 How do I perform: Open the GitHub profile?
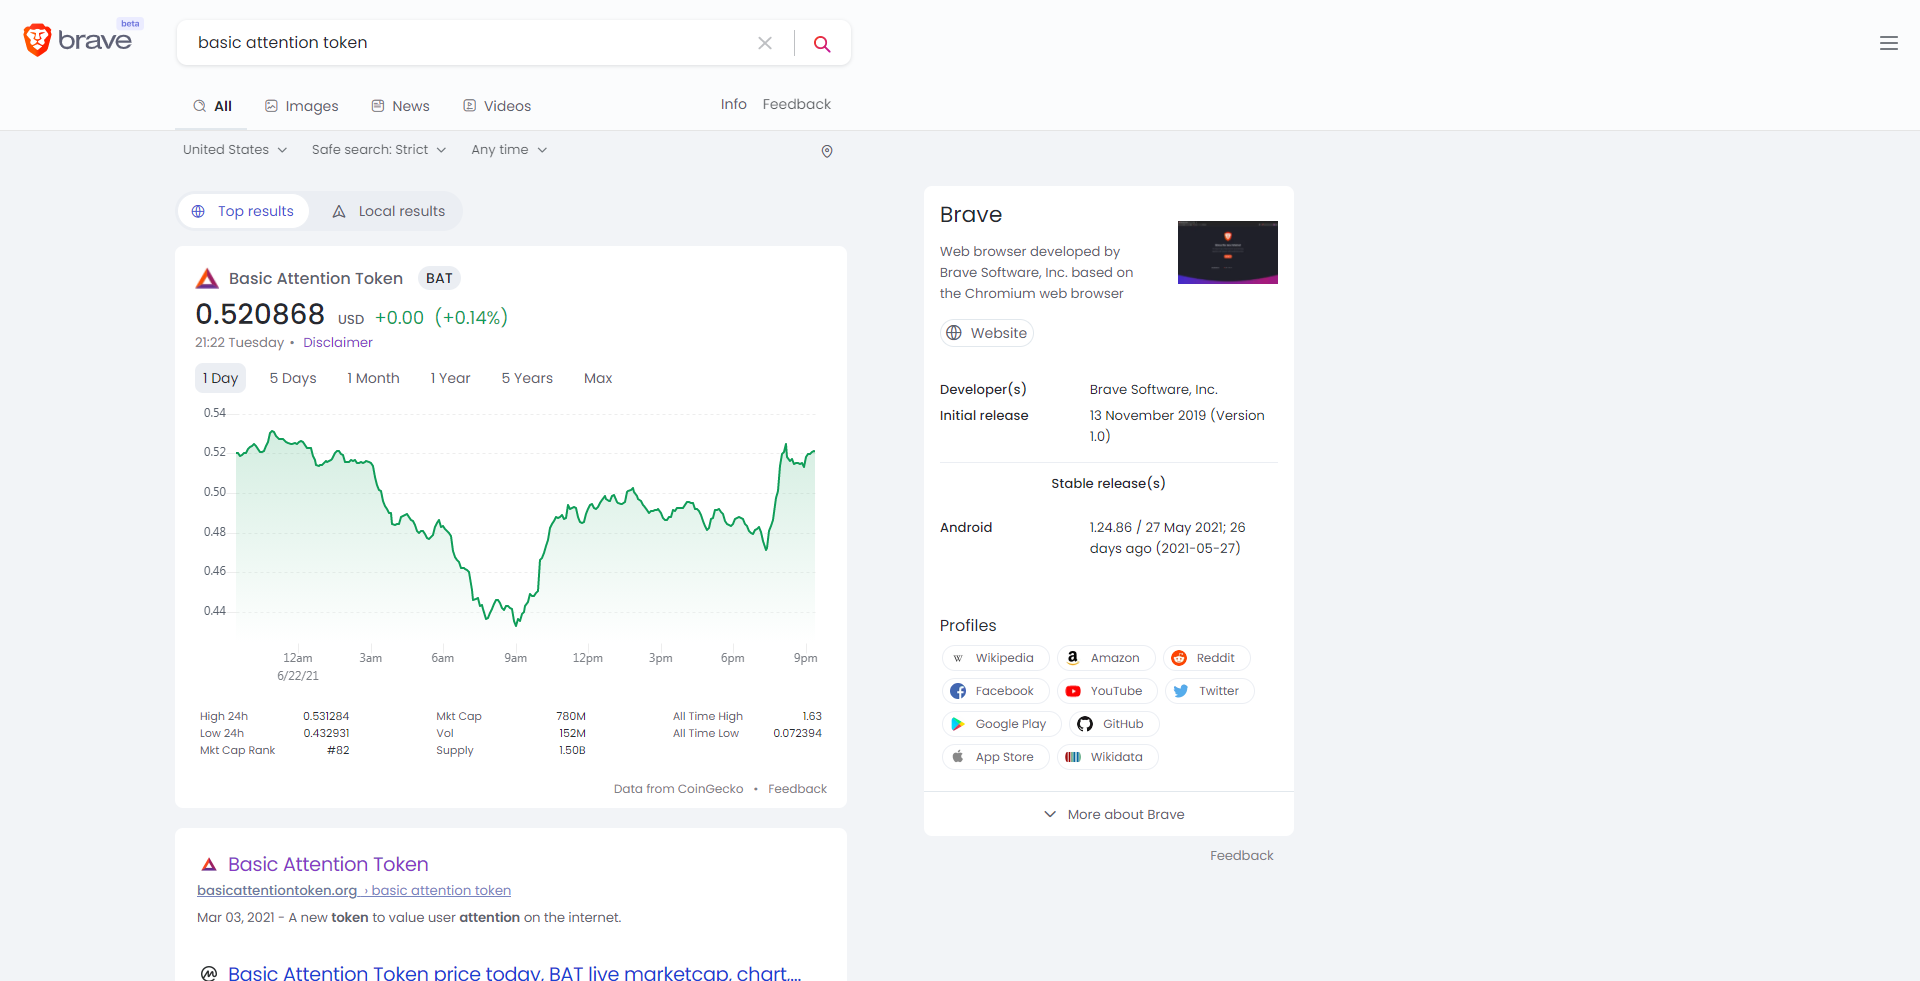(1114, 724)
